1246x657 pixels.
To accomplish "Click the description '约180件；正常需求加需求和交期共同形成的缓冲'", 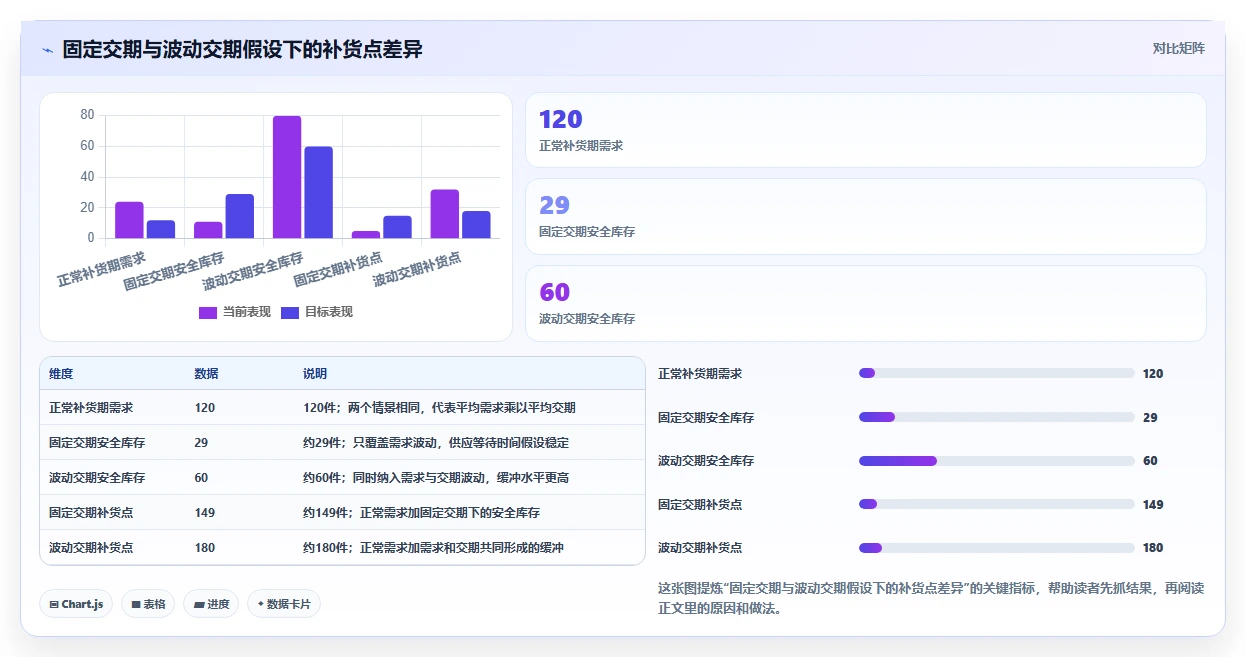I will click(x=433, y=548).
